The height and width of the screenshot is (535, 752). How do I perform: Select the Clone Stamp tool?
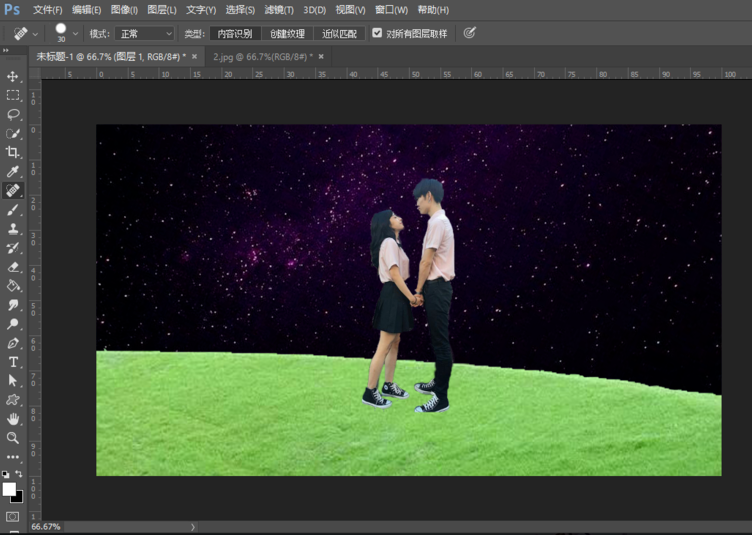click(x=13, y=229)
